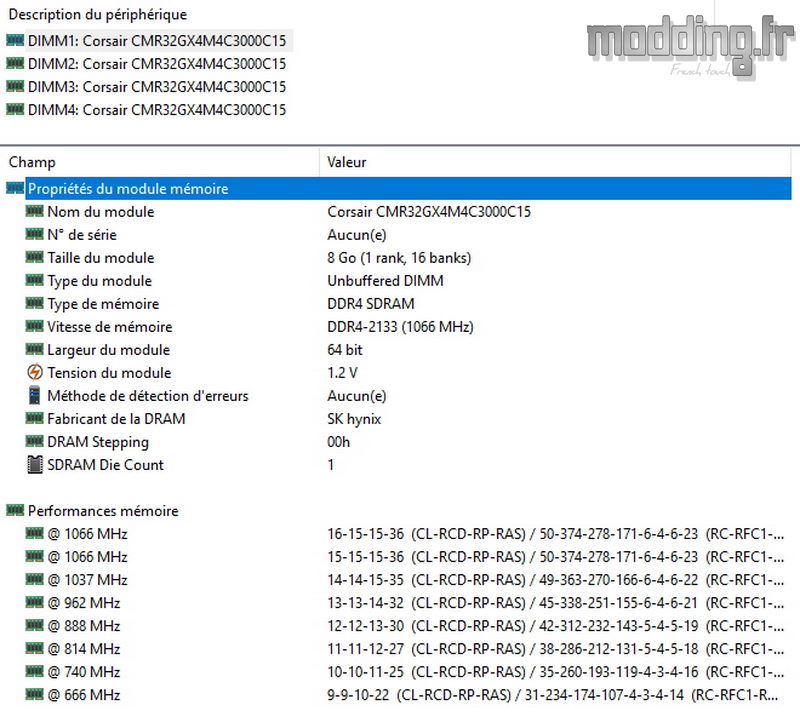Screen dimensions: 800x728
Task: Click the DRAM Stepping row icon
Action: click(x=34, y=441)
